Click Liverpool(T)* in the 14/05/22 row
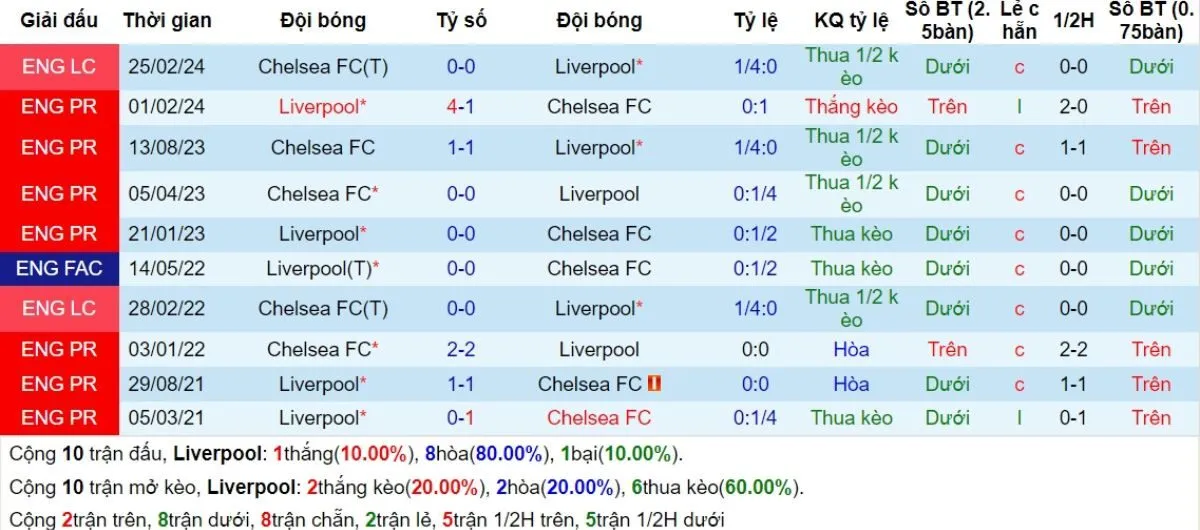 [x=322, y=268]
